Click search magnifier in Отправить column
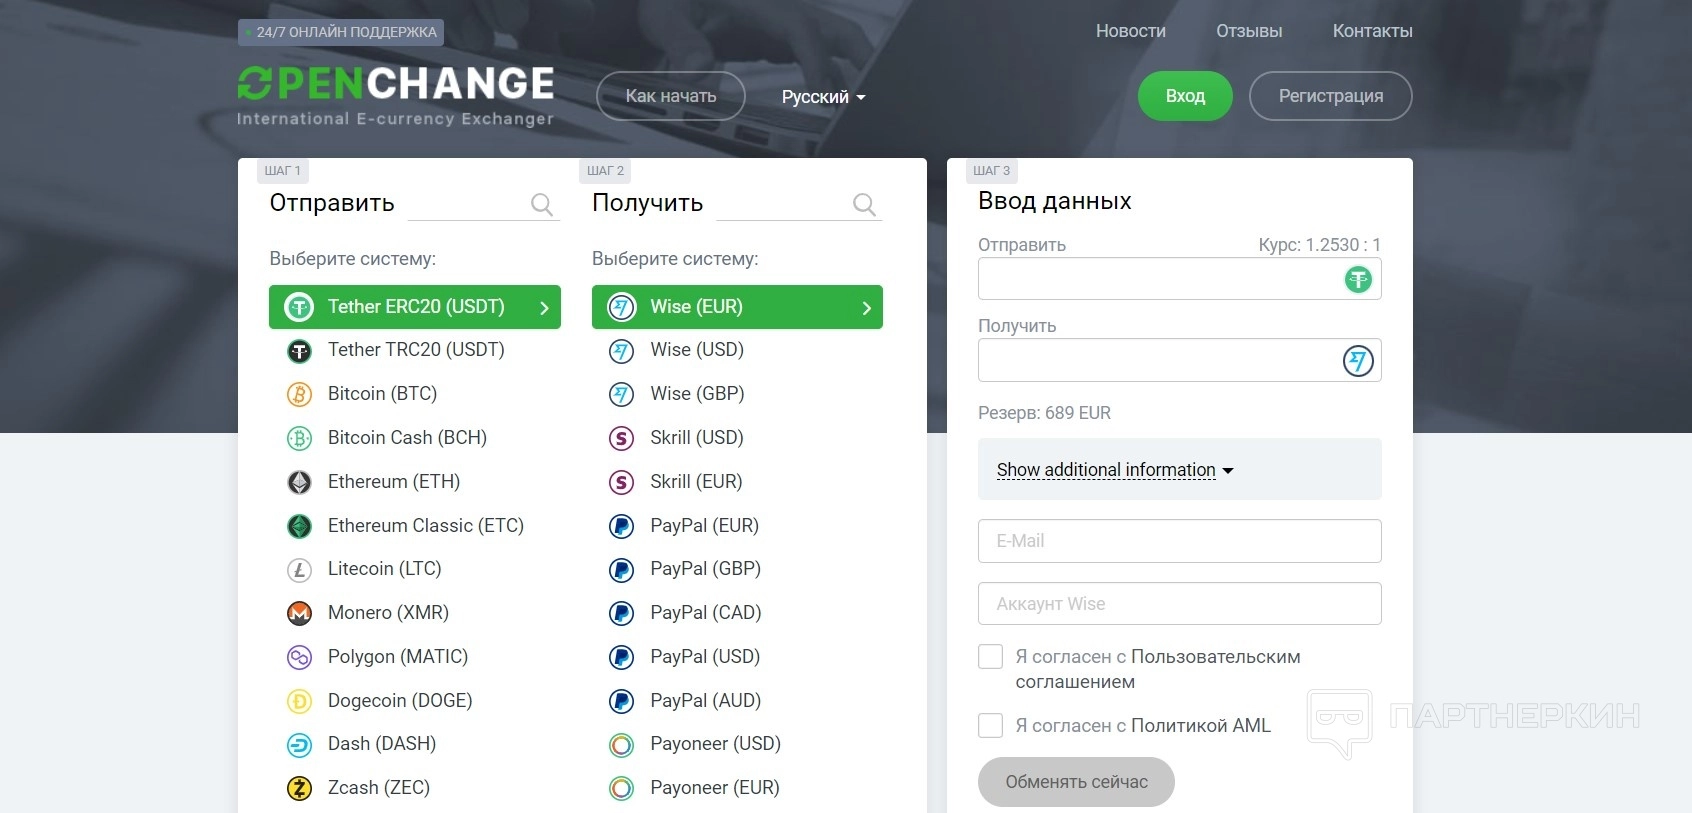The image size is (1692, 813). 542,205
